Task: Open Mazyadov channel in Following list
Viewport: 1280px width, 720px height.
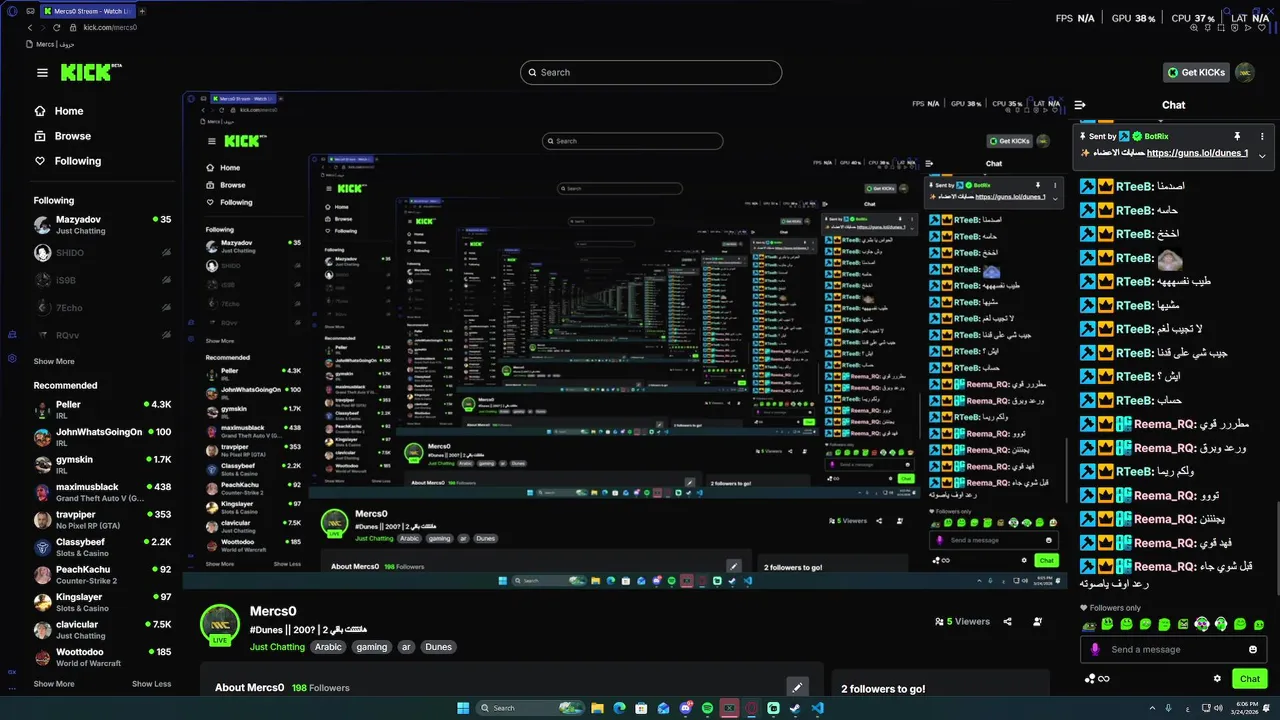Action: click(102, 224)
